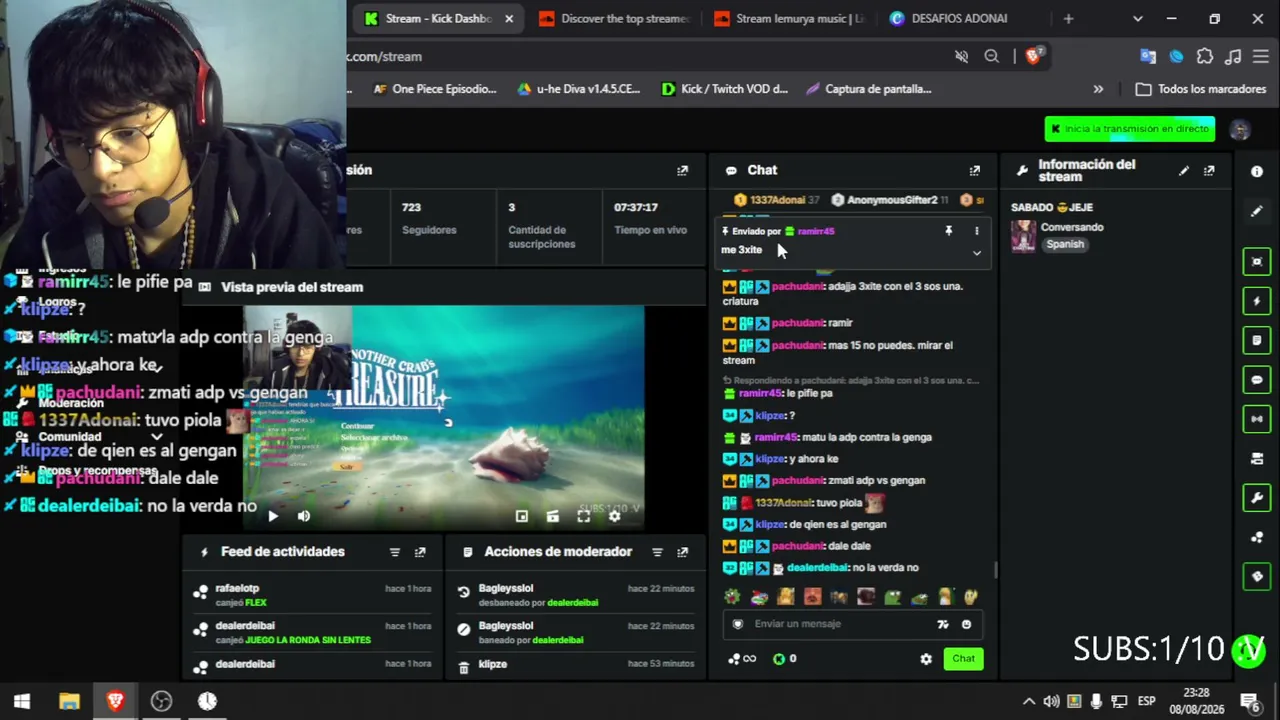Toggle the wrench stream info widget in sidebar
This screenshot has width=1280, height=720.
point(1257,498)
